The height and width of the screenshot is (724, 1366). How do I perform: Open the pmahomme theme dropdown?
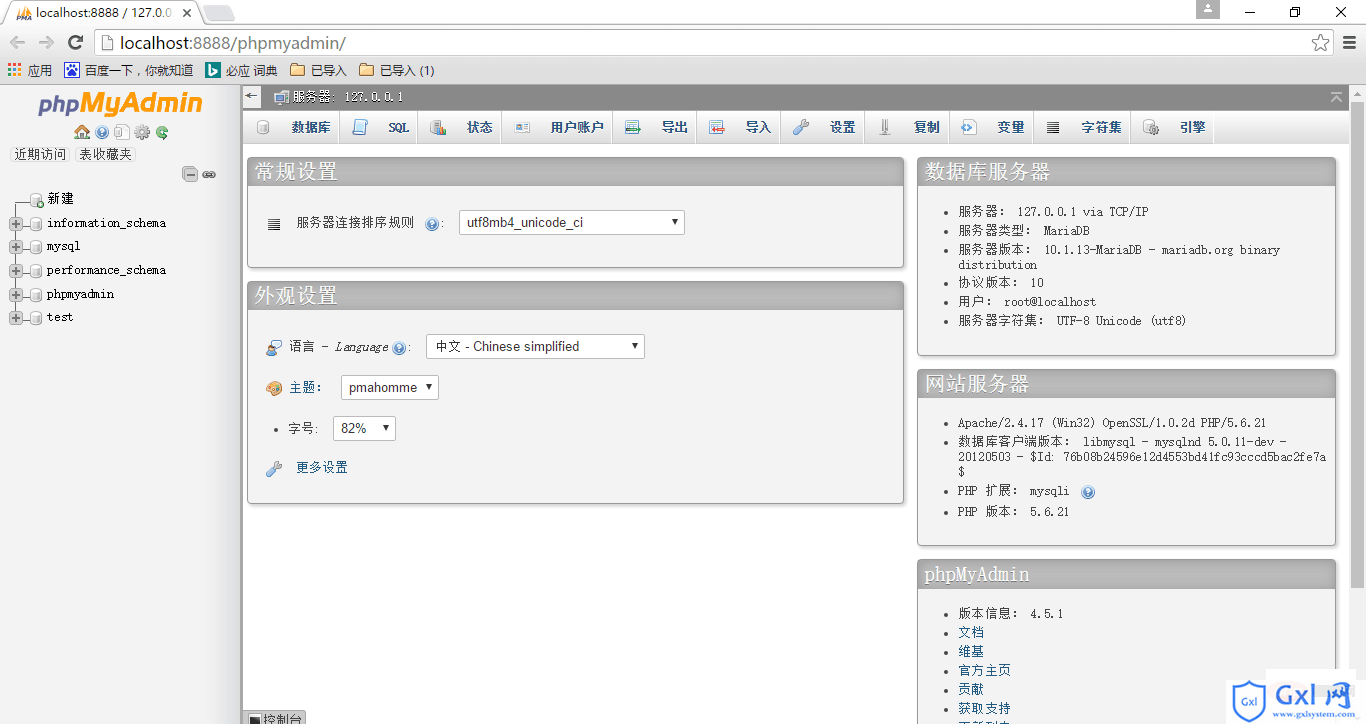pyautogui.click(x=390, y=387)
